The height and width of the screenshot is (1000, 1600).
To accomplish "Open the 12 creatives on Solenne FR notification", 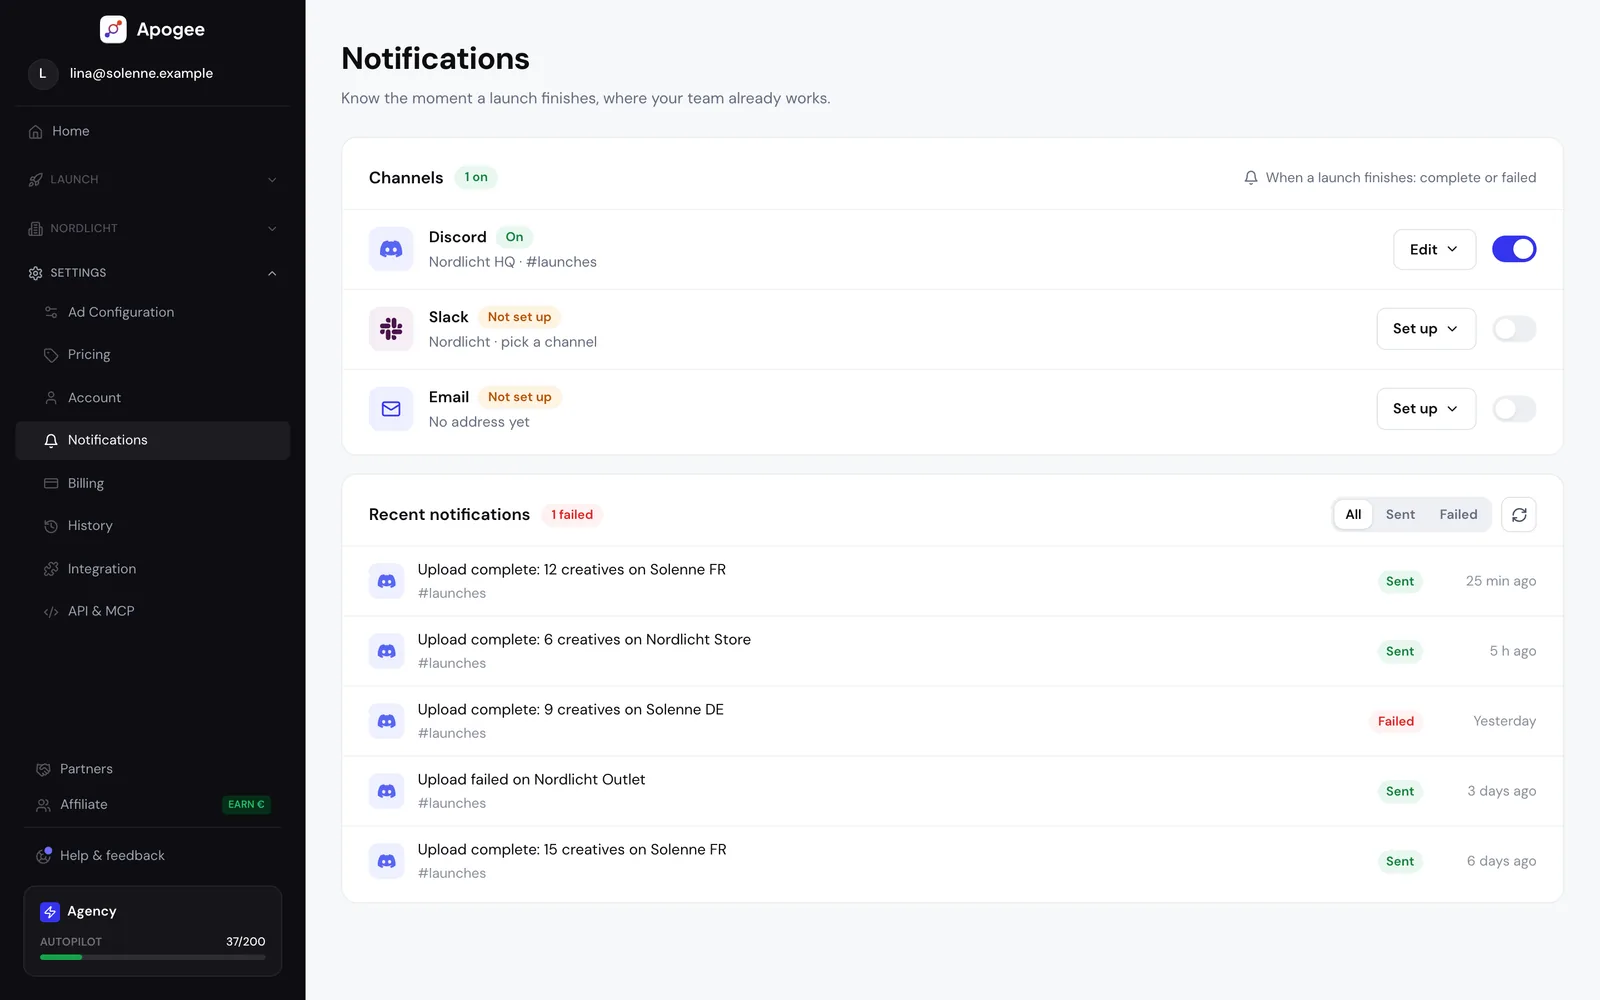I will tap(952, 581).
